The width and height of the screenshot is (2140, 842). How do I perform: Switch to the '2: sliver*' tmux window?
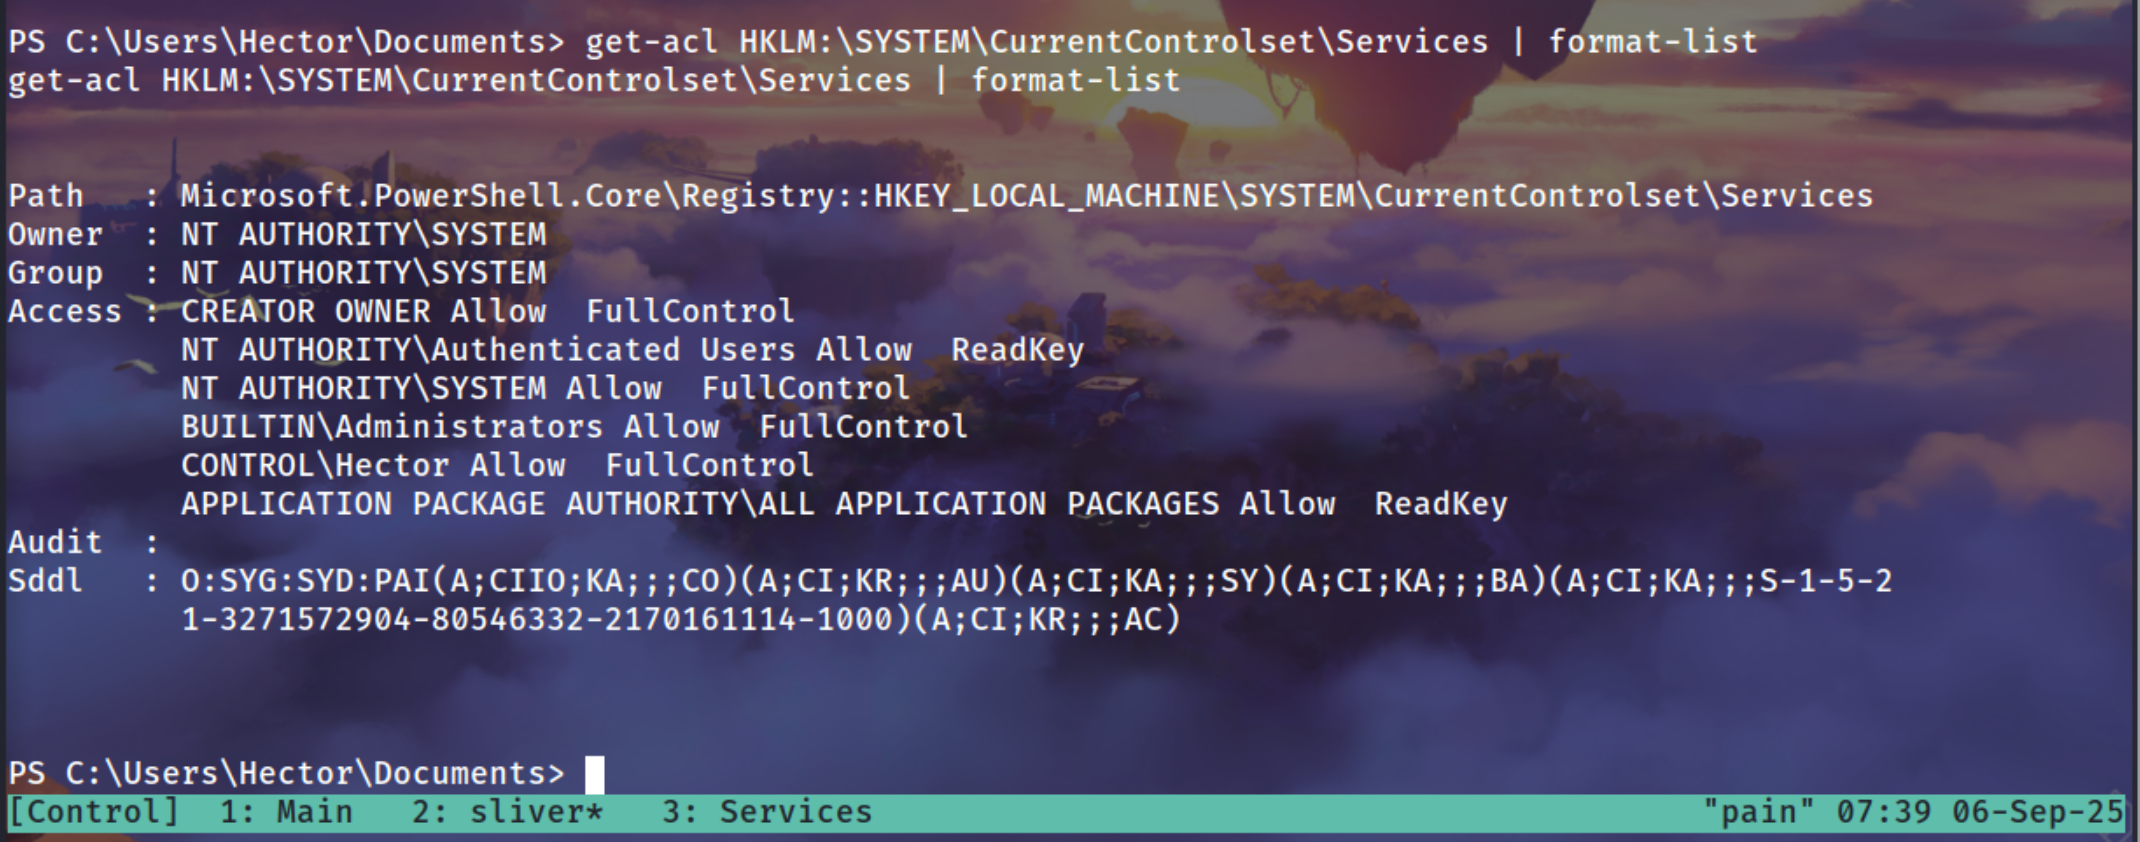507,811
